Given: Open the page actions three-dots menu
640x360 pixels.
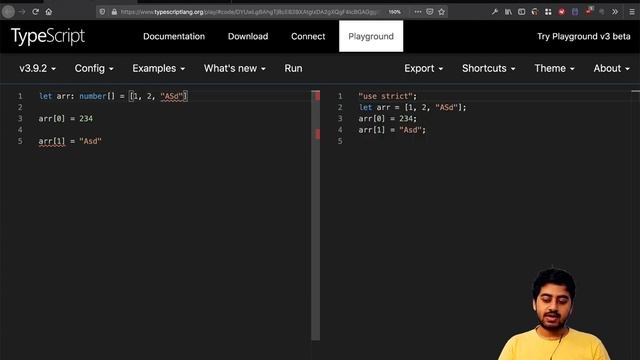Looking at the screenshot, I should pyautogui.click(x=418, y=12).
